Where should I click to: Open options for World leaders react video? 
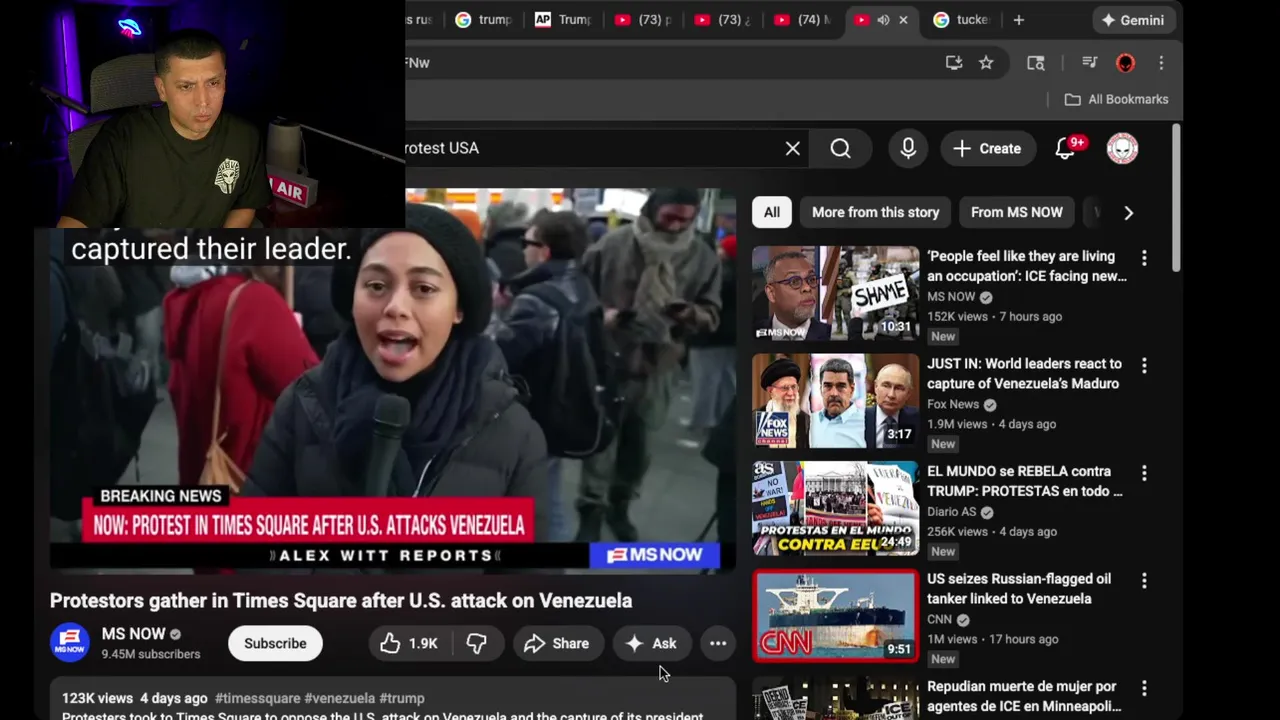click(1144, 366)
